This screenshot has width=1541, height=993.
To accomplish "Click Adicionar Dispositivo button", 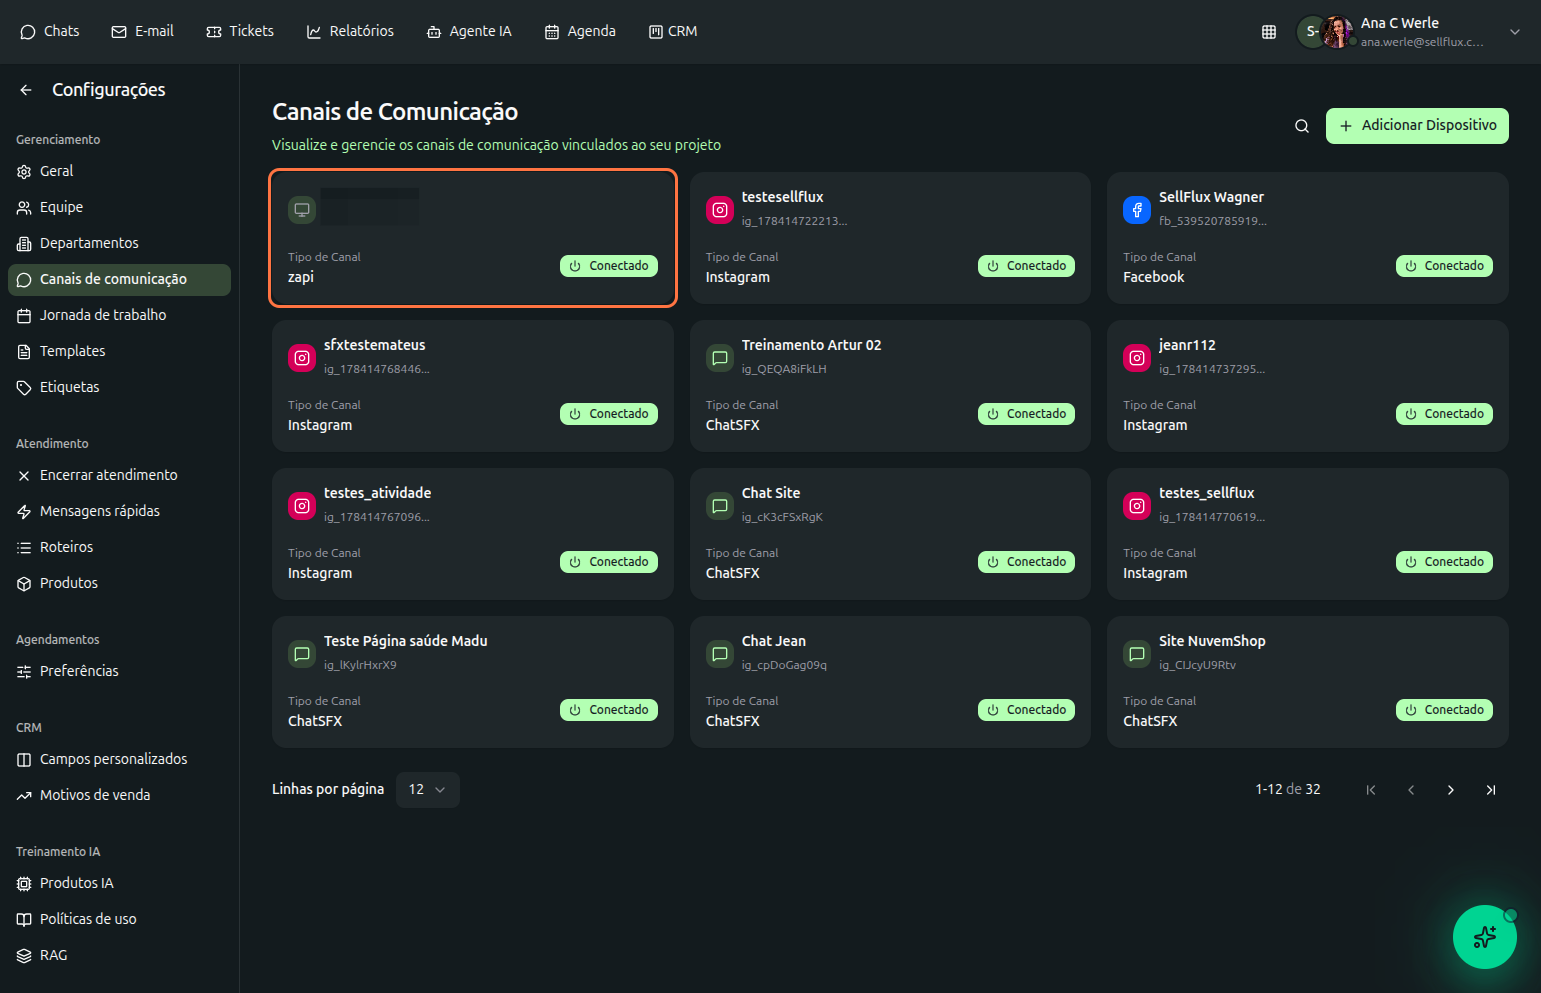I will point(1417,126).
